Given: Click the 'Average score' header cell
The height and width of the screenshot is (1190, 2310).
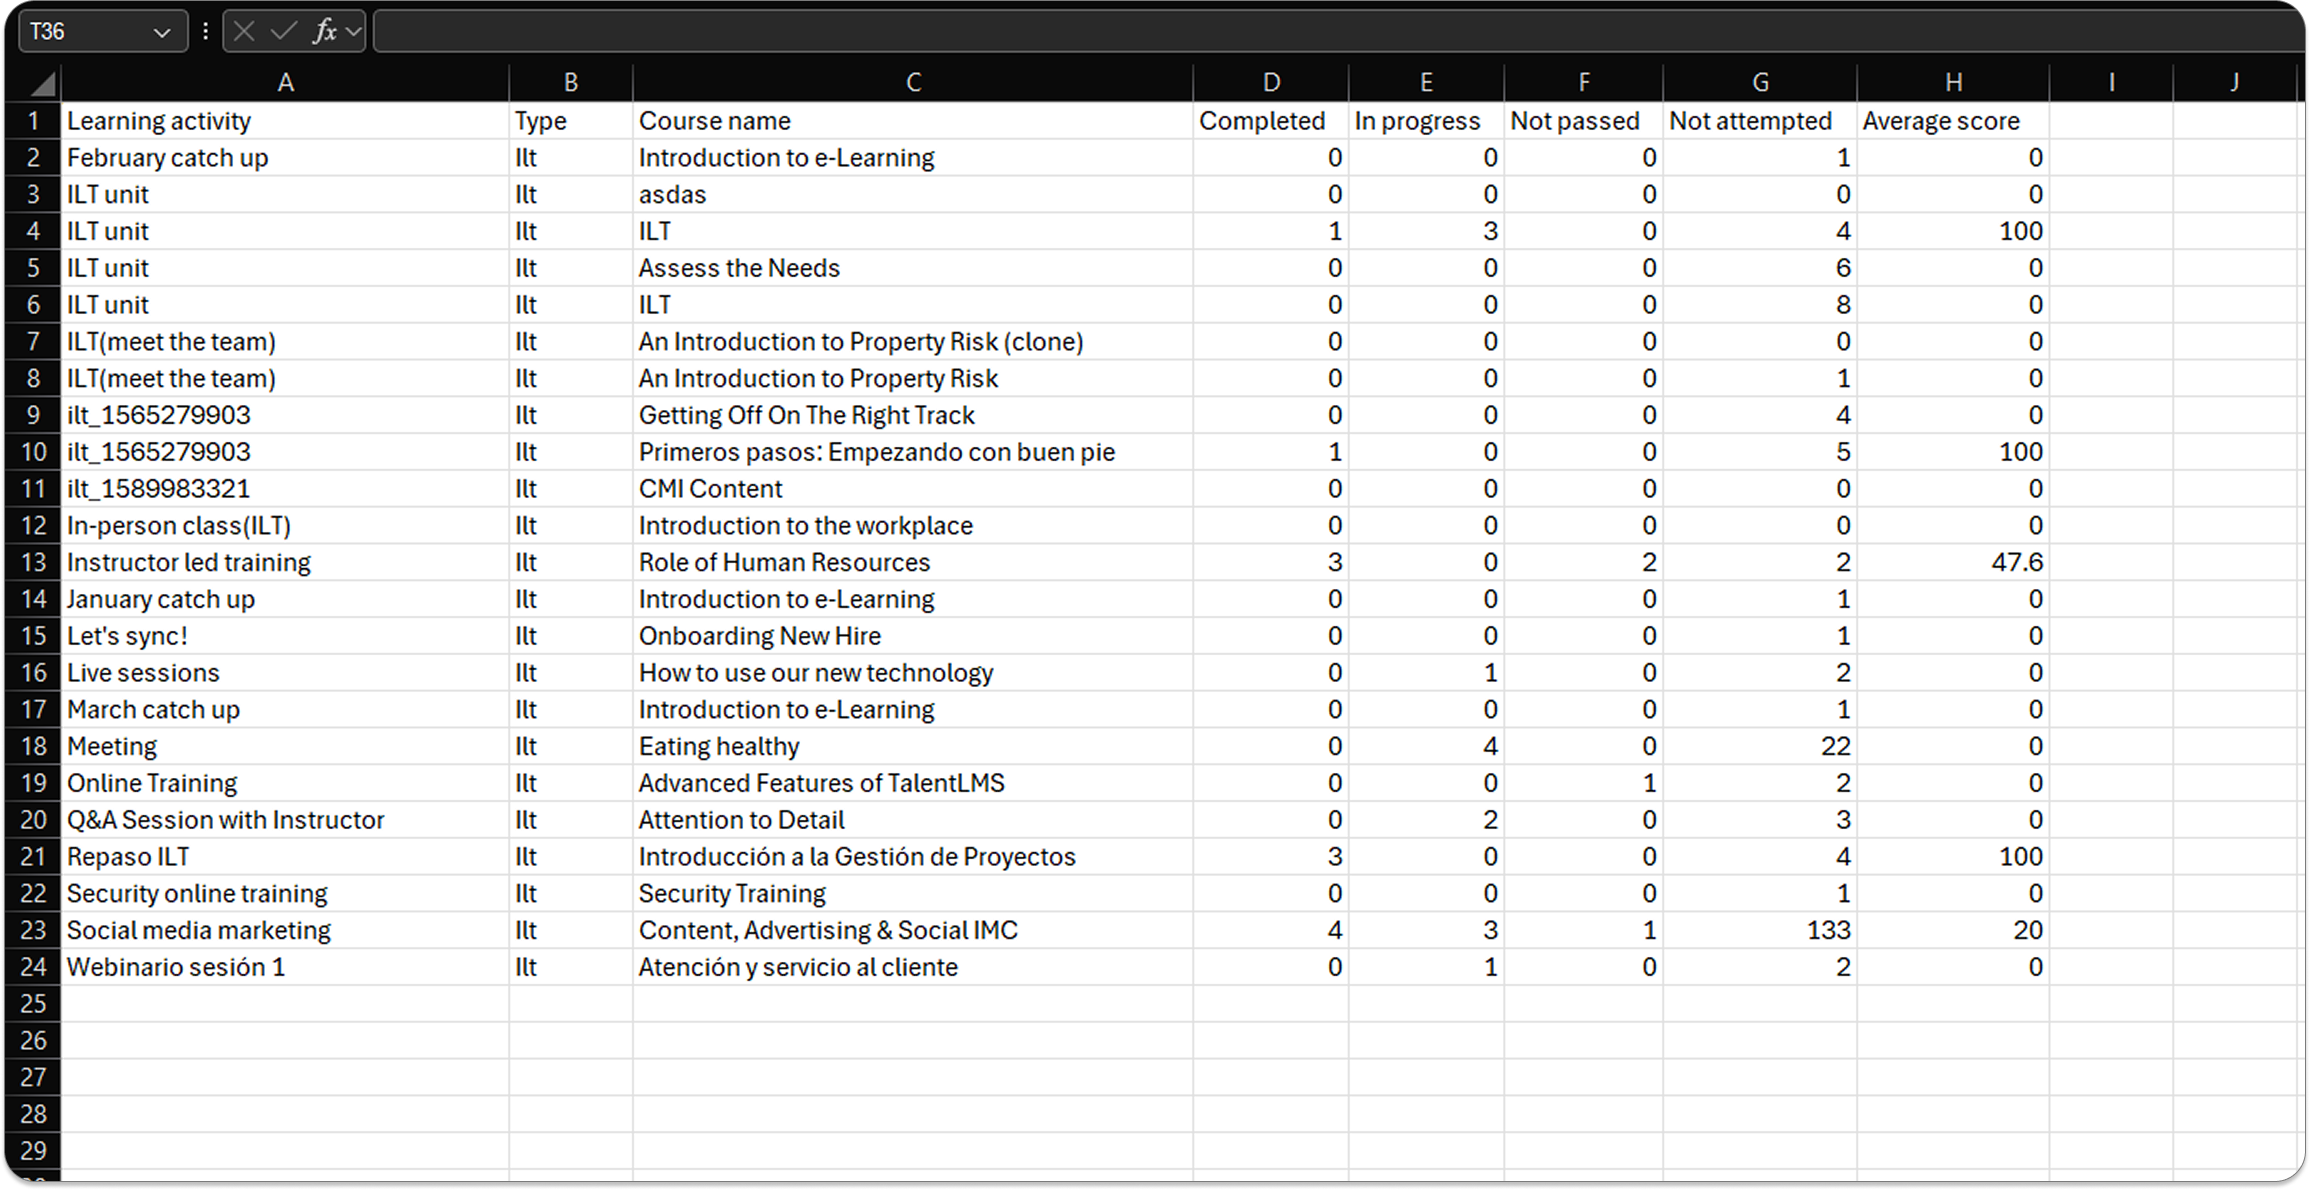Looking at the screenshot, I should [1953, 121].
